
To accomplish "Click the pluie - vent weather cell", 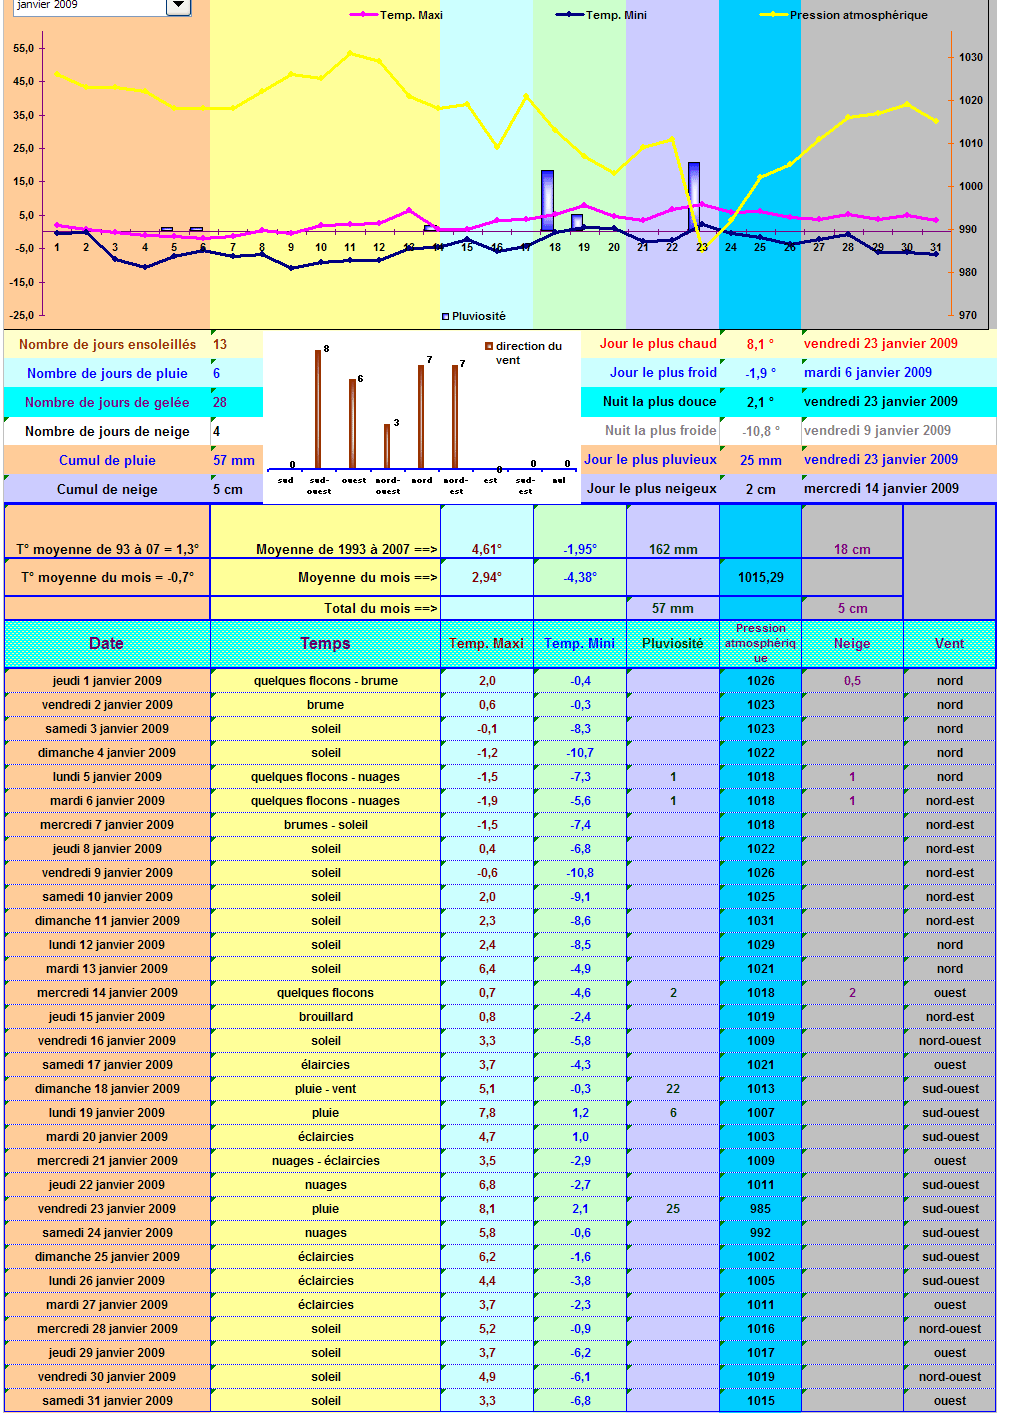I will pyautogui.click(x=325, y=1089).
